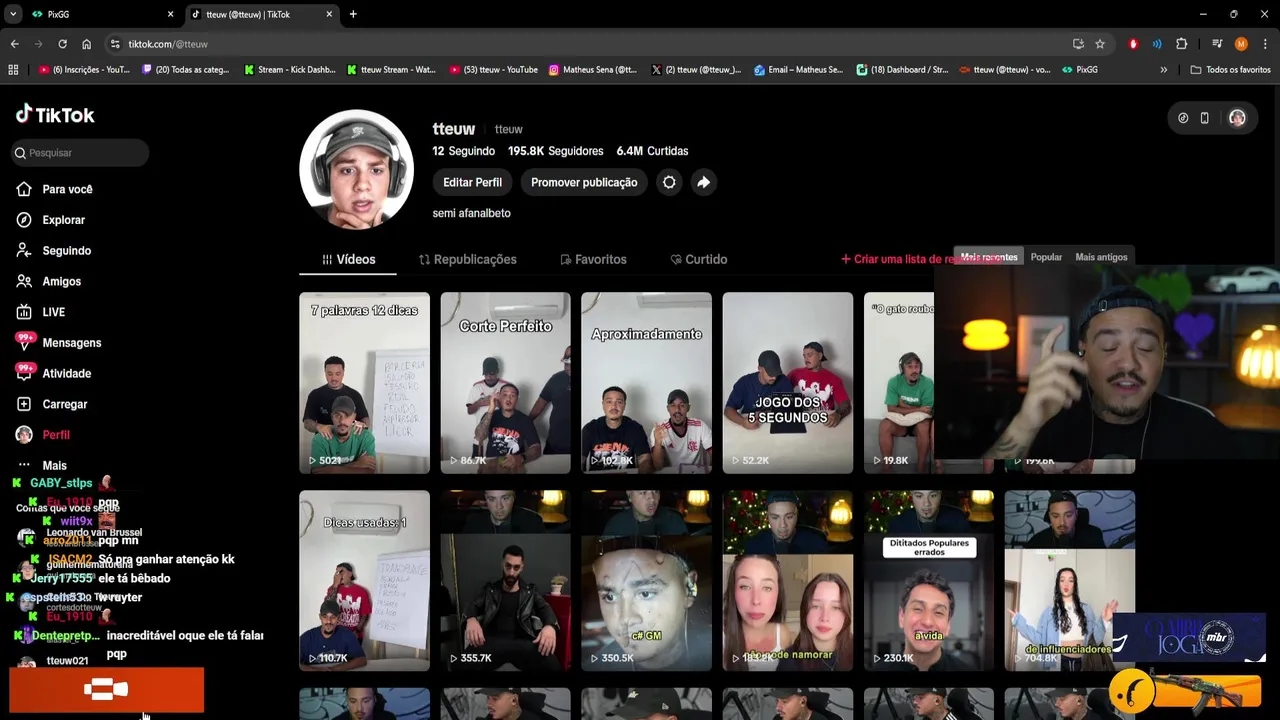This screenshot has height=720, width=1280.
Task: Click the top-right account avatar
Action: point(1237,118)
